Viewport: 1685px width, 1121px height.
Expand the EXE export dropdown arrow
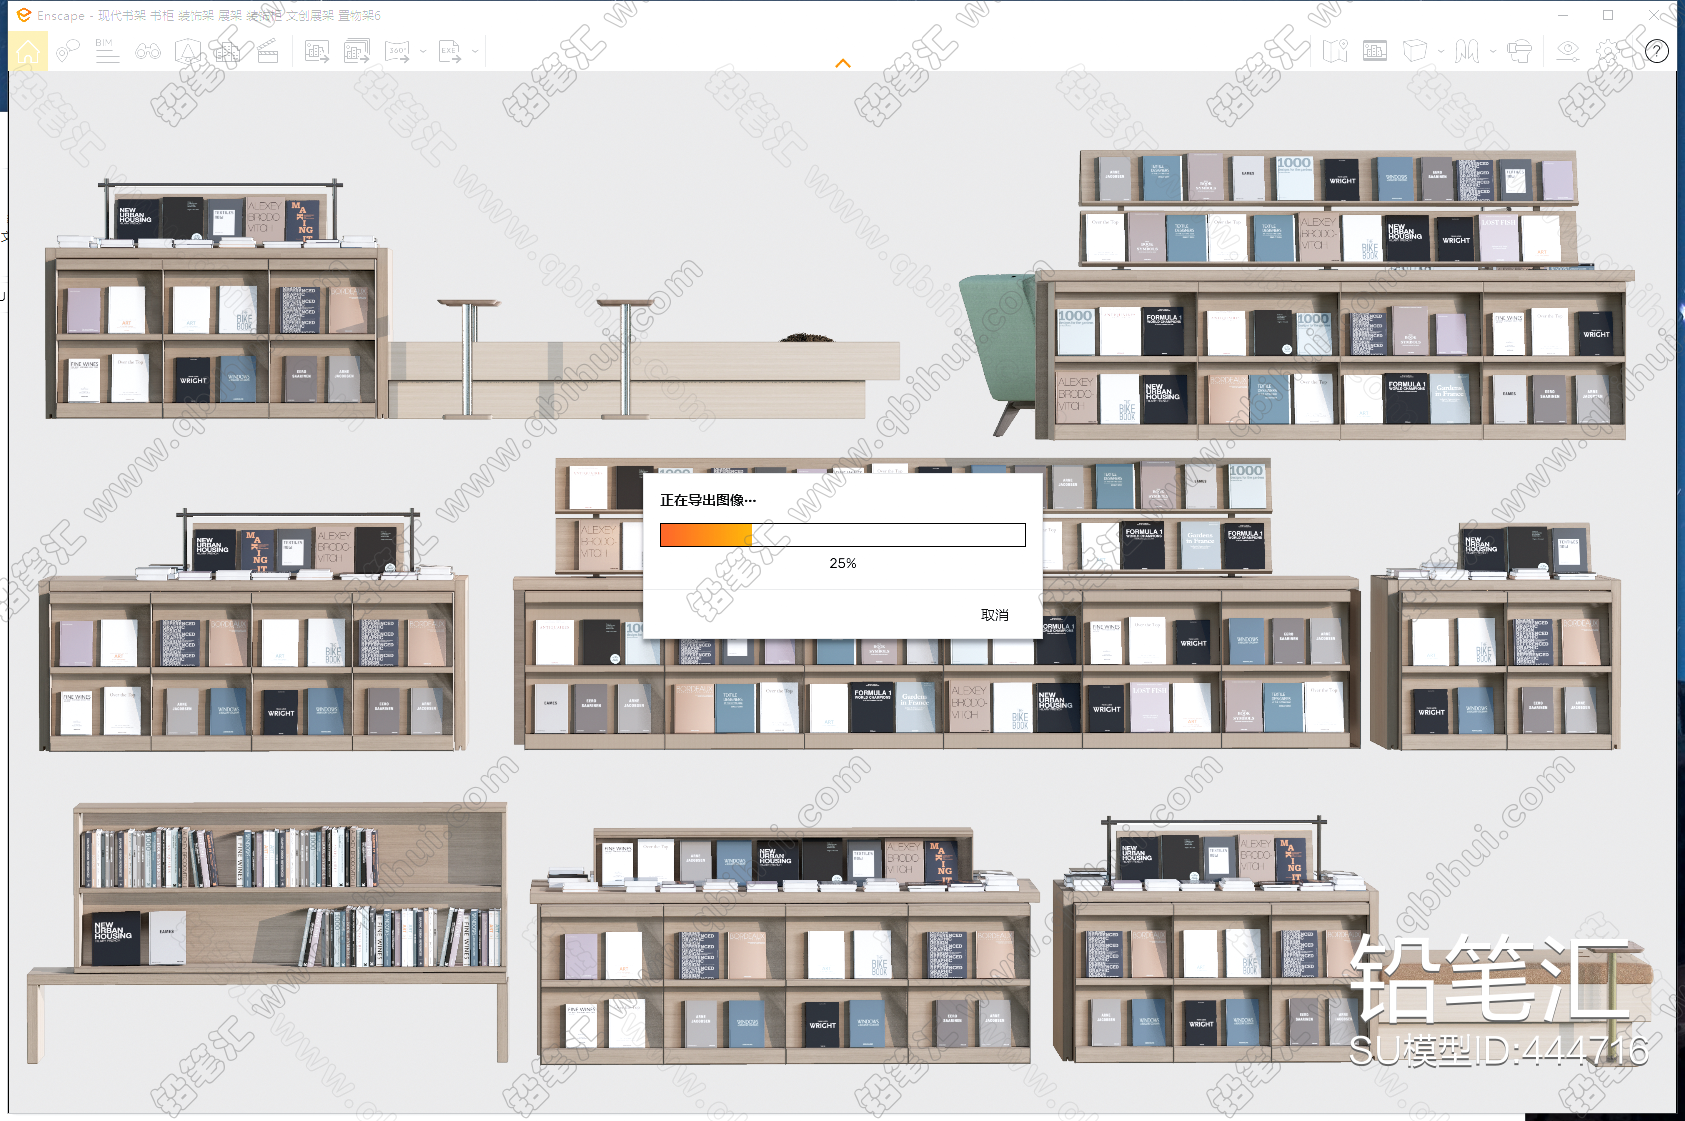[475, 51]
